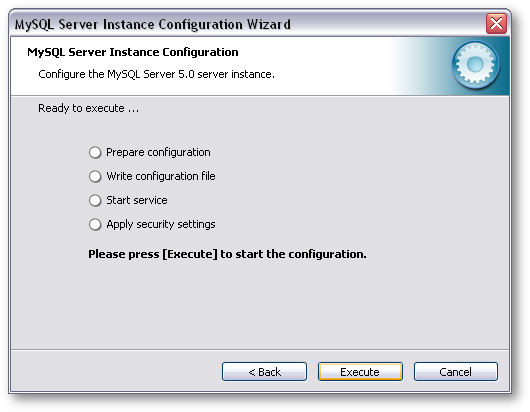
Task: Click the Prepare configuration label text
Action: (x=158, y=152)
